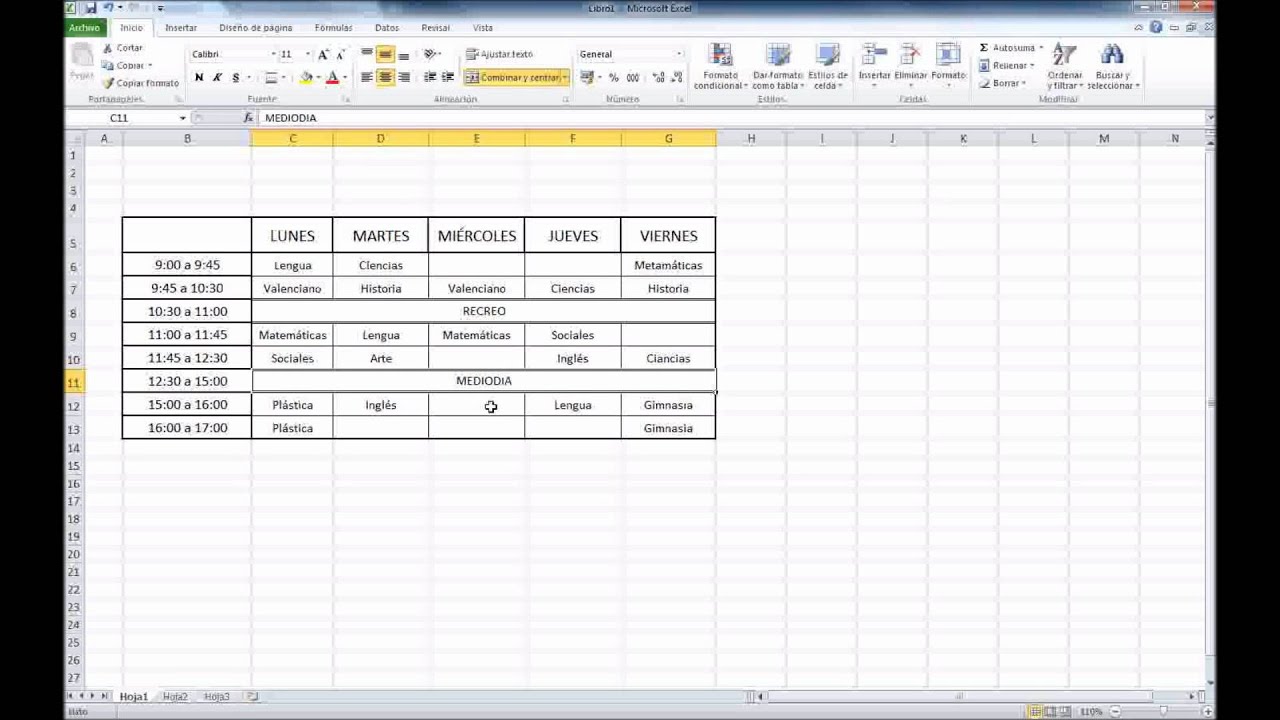
Task: Click the Cortar (cut) icon
Action: [x=107, y=48]
